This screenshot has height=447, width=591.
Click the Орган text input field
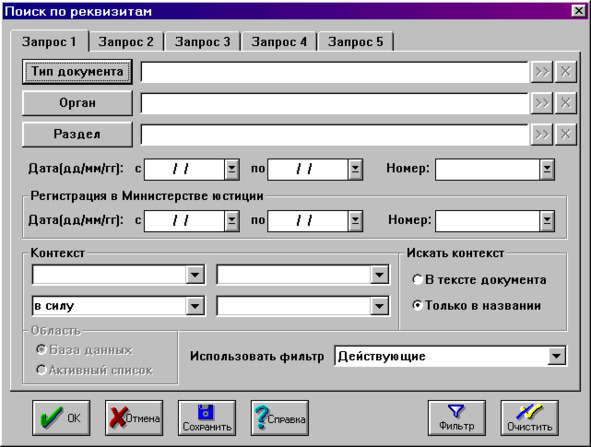[334, 103]
